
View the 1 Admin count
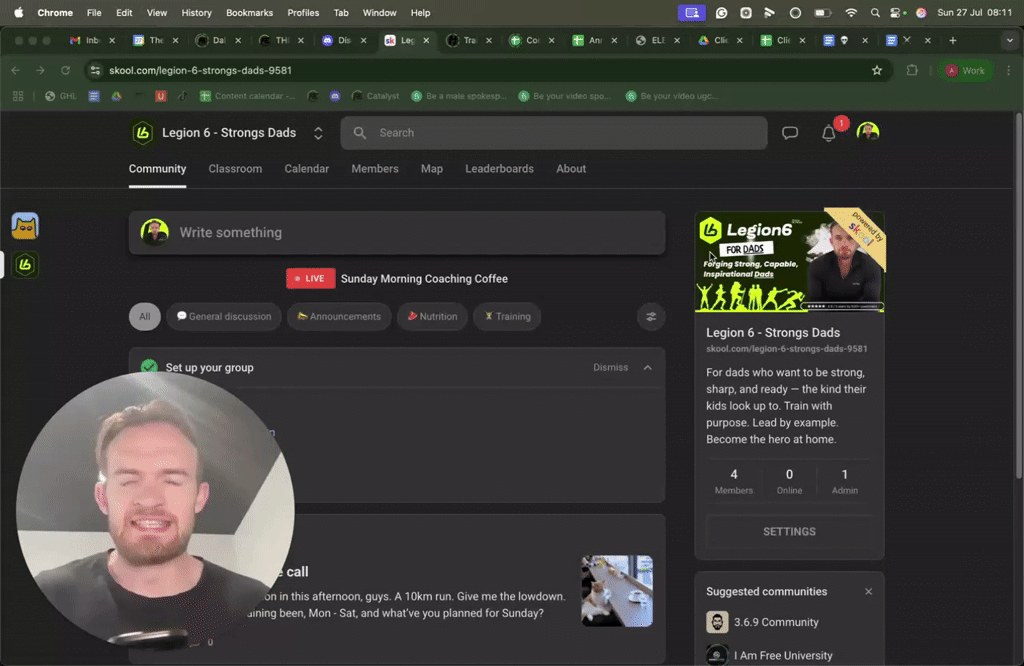pyautogui.click(x=844, y=481)
